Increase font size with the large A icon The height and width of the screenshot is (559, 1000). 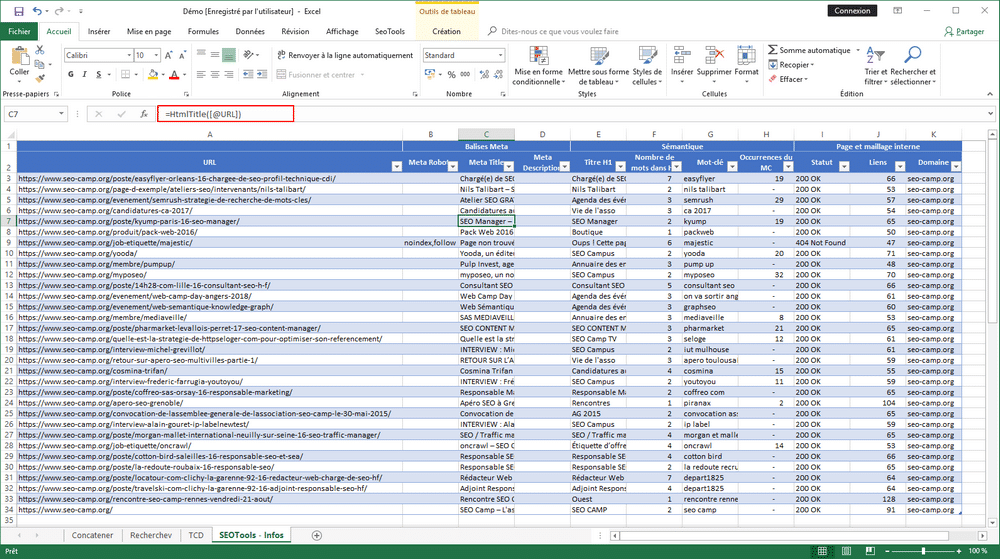(x=168, y=55)
